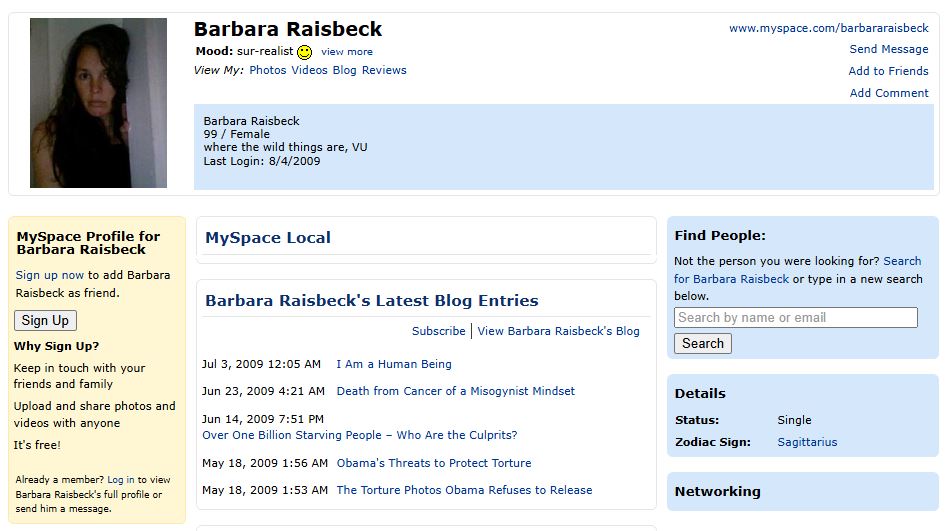Click 'MySpace Profile for Barbara Raisbeck' heading

click(x=88, y=243)
